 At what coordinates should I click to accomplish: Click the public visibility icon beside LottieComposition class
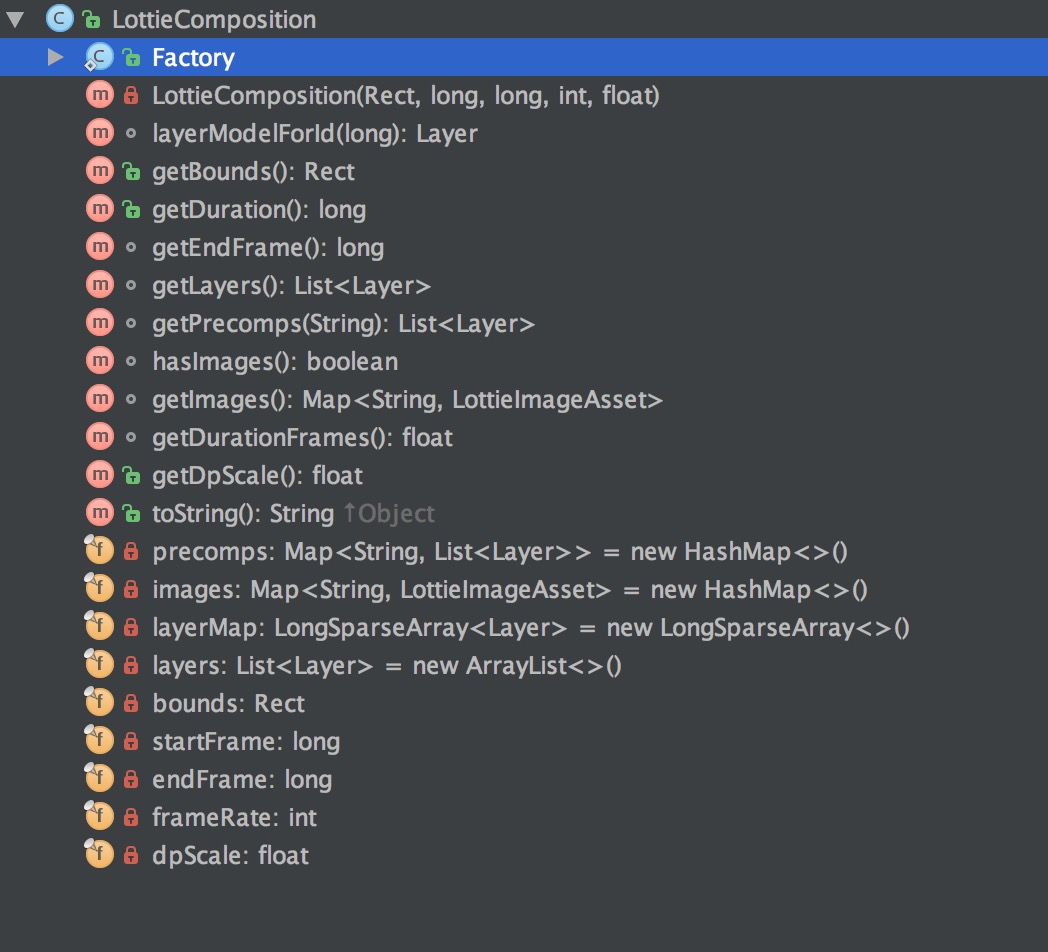(91, 19)
